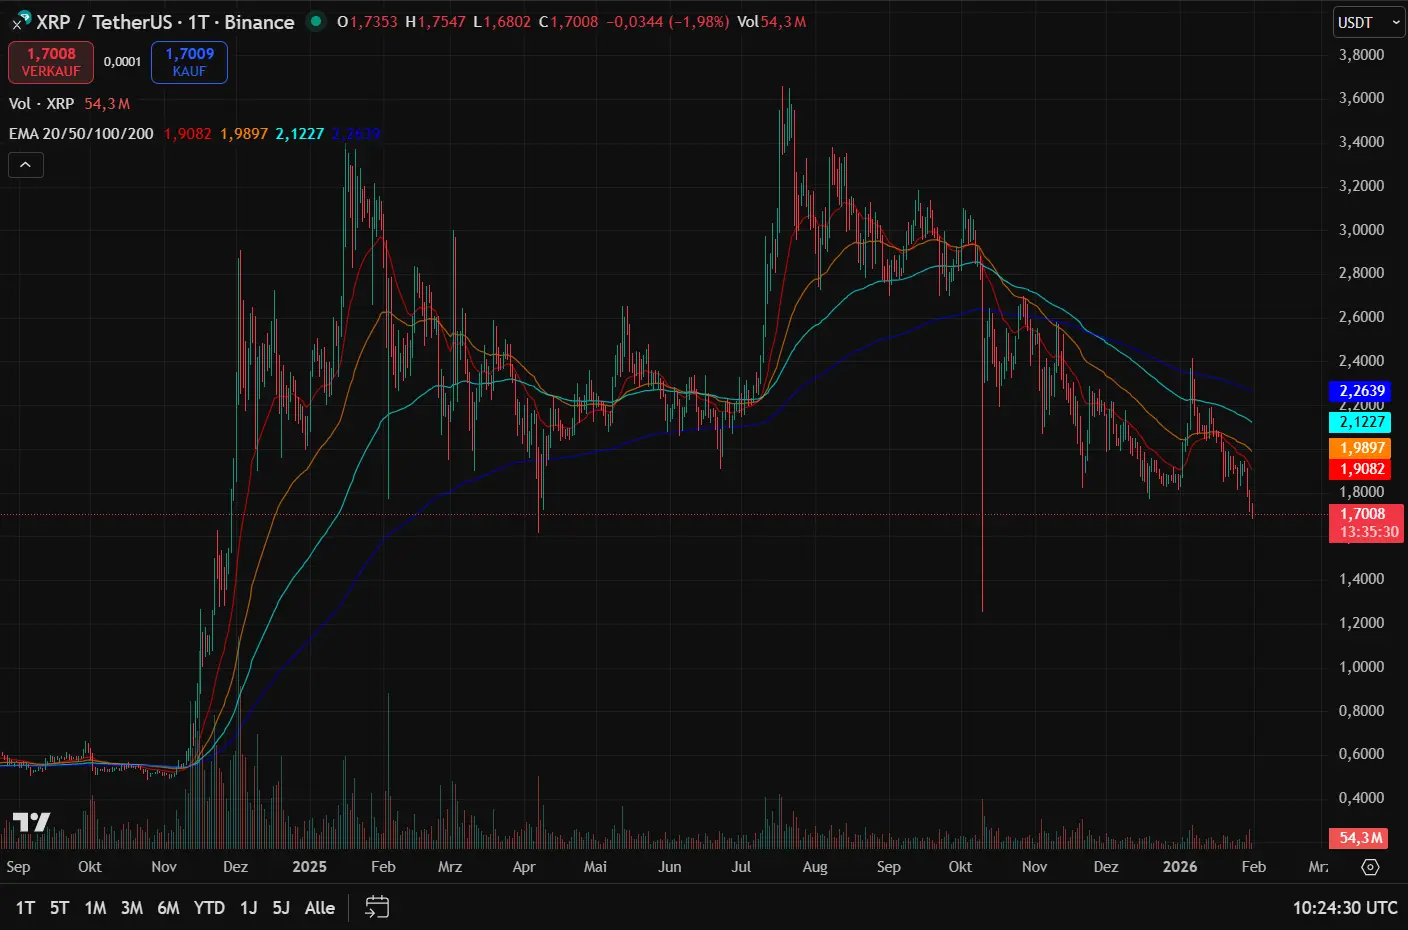
Task: Click the TradingView watermark logo
Action: [x=31, y=822]
